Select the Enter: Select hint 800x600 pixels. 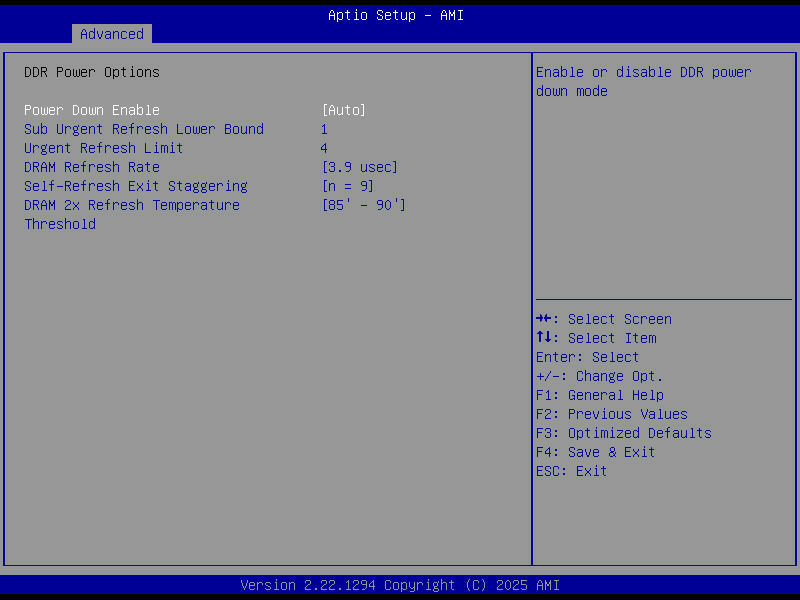coord(586,356)
